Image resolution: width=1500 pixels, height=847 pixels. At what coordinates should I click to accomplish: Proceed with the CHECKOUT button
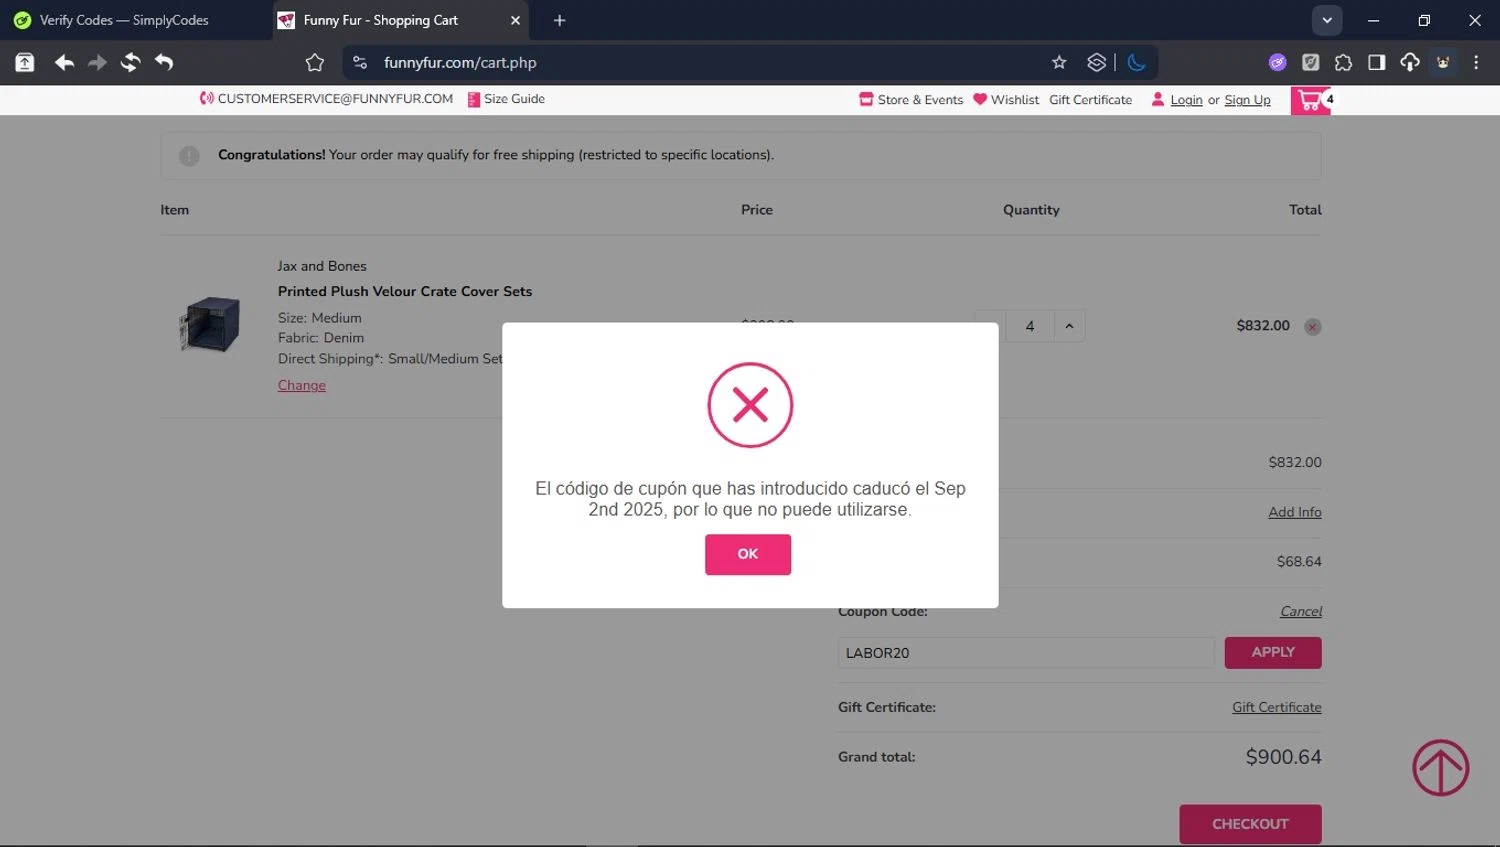(x=1250, y=824)
